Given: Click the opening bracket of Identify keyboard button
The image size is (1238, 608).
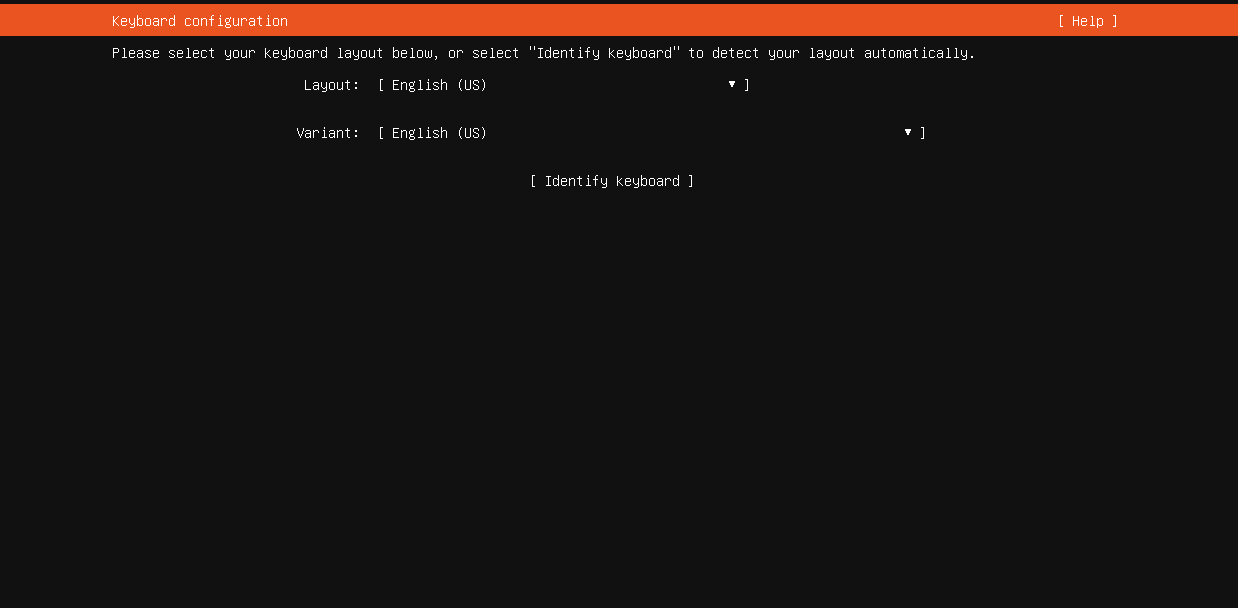Looking at the screenshot, I should 533,181.
